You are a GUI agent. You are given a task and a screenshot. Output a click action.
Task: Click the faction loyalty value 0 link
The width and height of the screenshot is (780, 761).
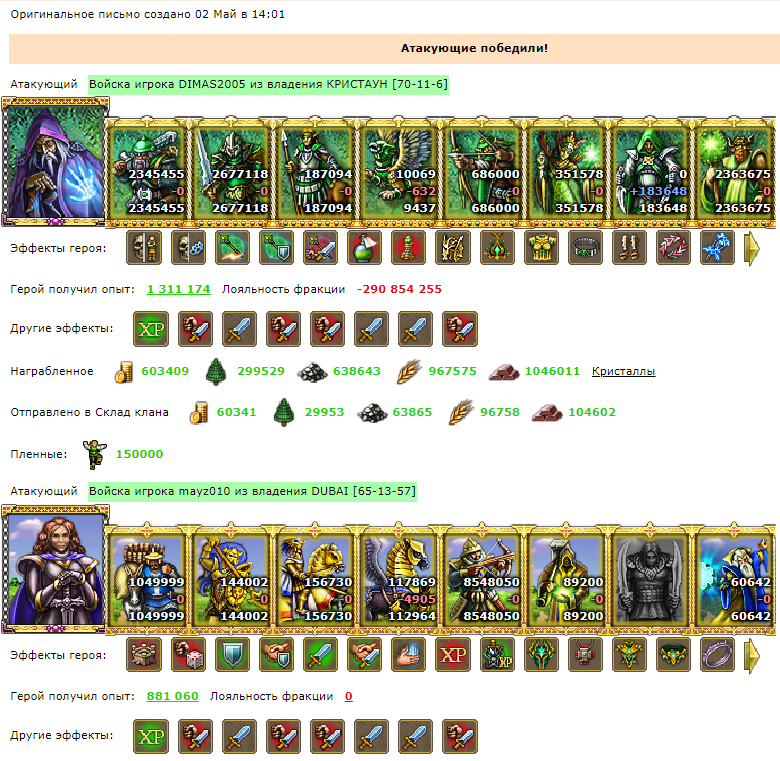349,696
